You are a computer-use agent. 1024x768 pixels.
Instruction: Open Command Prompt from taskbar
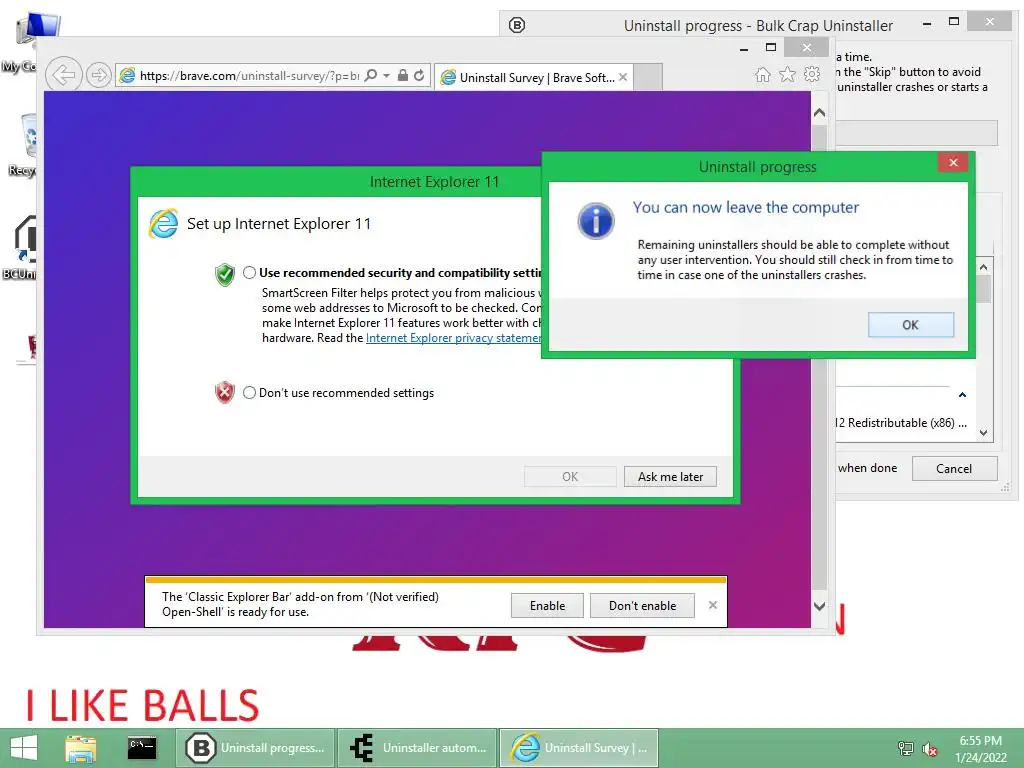[142, 748]
